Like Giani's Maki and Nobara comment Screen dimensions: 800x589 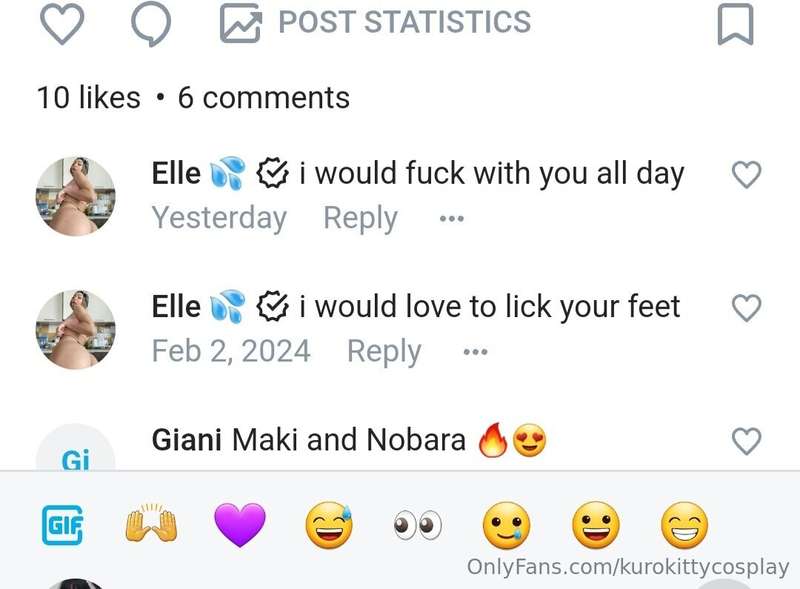pyautogui.click(x=746, y=441)
